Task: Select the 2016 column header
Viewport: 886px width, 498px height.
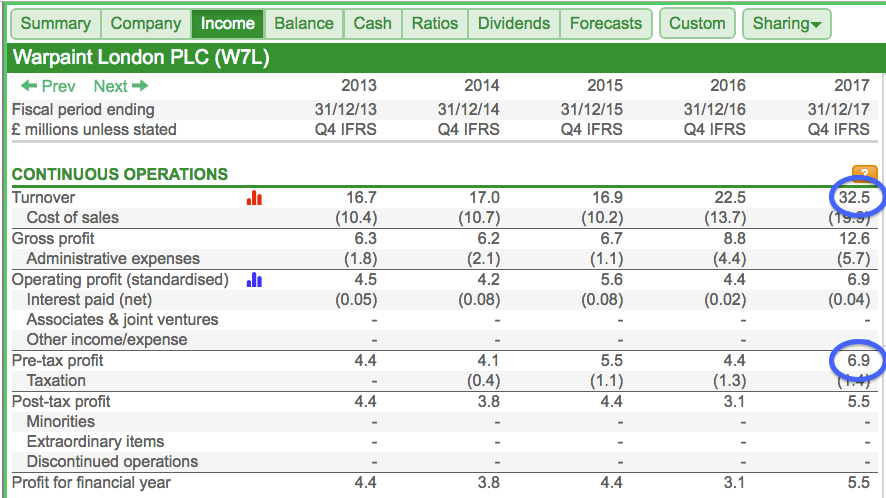Action: 728,85
